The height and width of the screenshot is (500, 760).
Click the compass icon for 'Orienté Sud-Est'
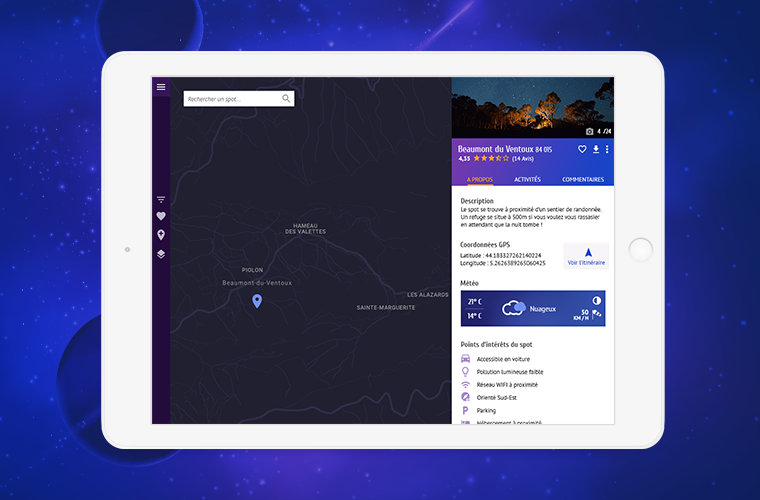point(465,397)
